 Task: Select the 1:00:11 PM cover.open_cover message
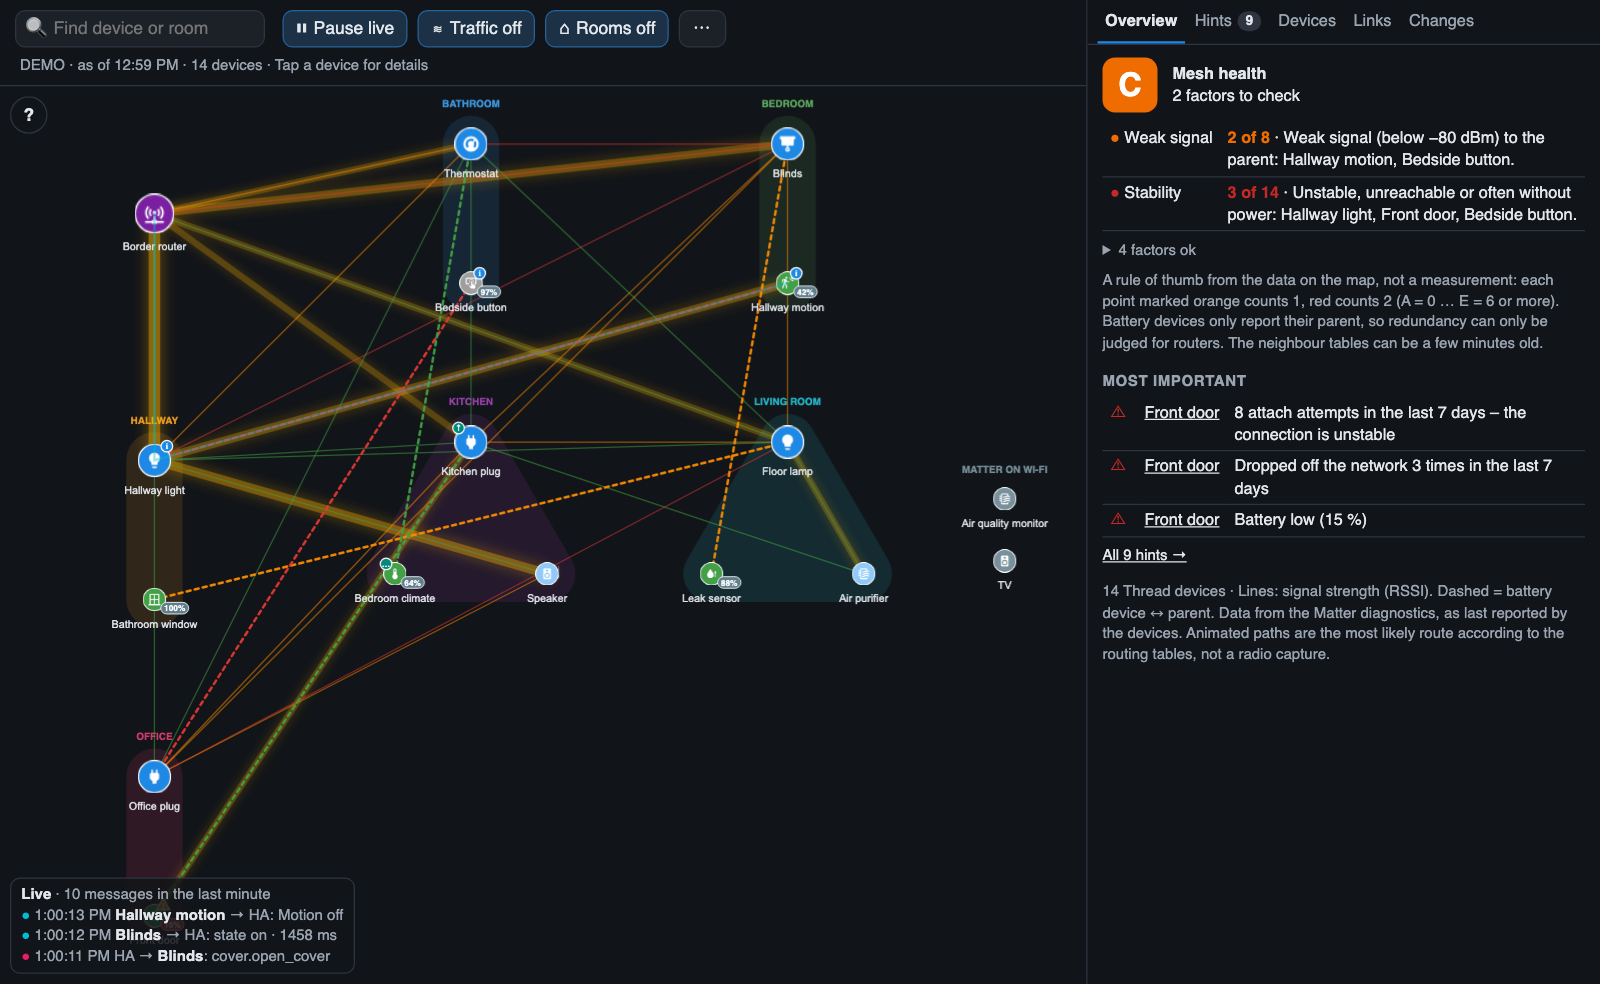[x=176, y=956]
